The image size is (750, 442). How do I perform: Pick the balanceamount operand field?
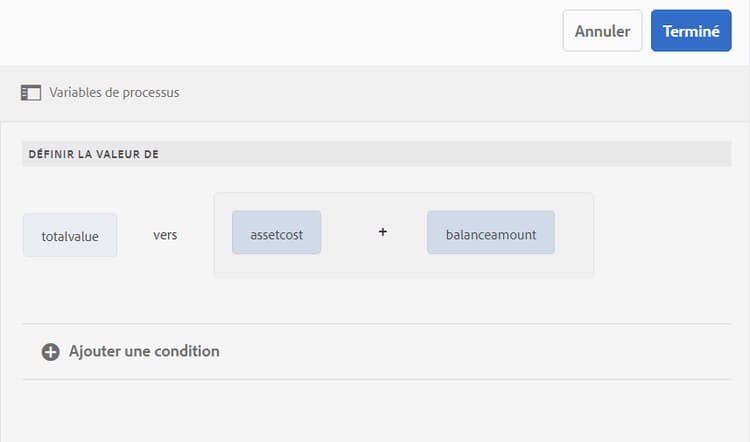490,233
